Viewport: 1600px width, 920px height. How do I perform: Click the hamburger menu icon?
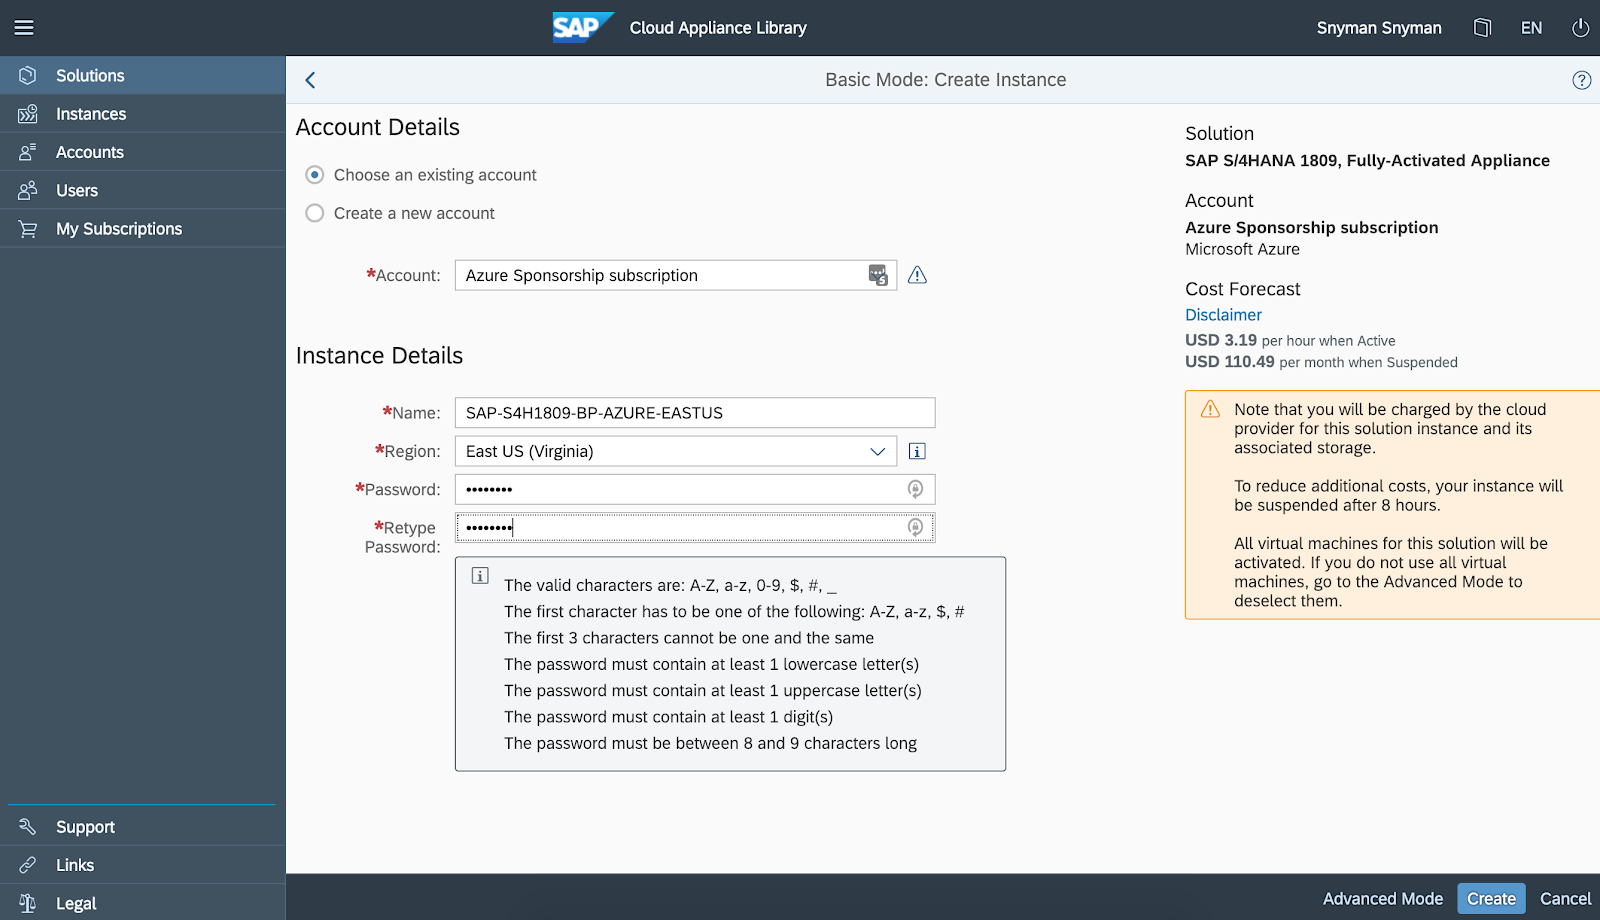24,28
